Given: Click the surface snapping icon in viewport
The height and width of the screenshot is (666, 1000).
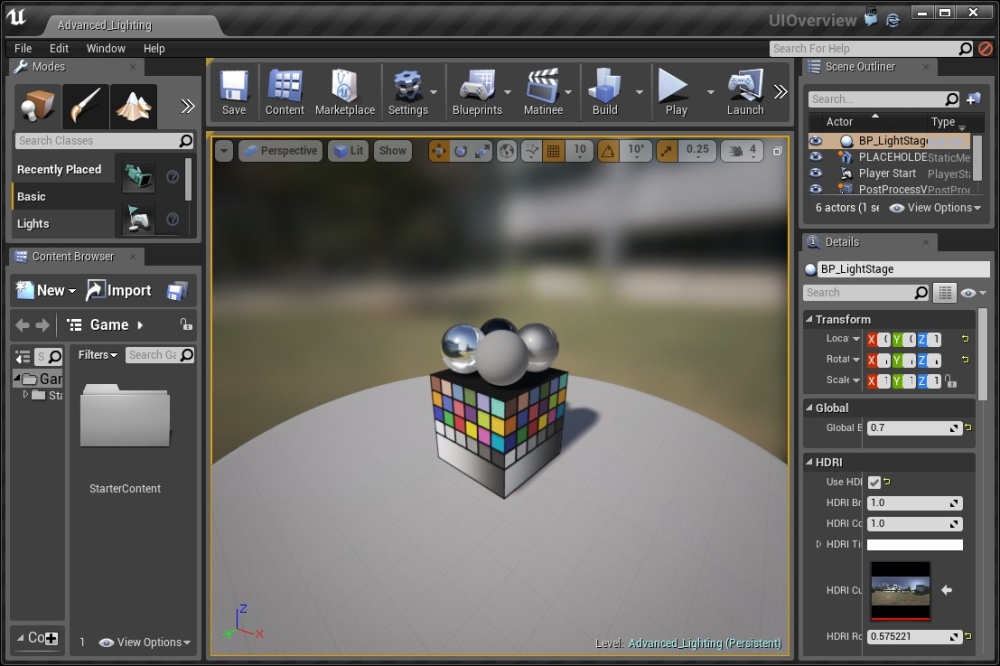Looking at the screenshot, I should [531, 151].
